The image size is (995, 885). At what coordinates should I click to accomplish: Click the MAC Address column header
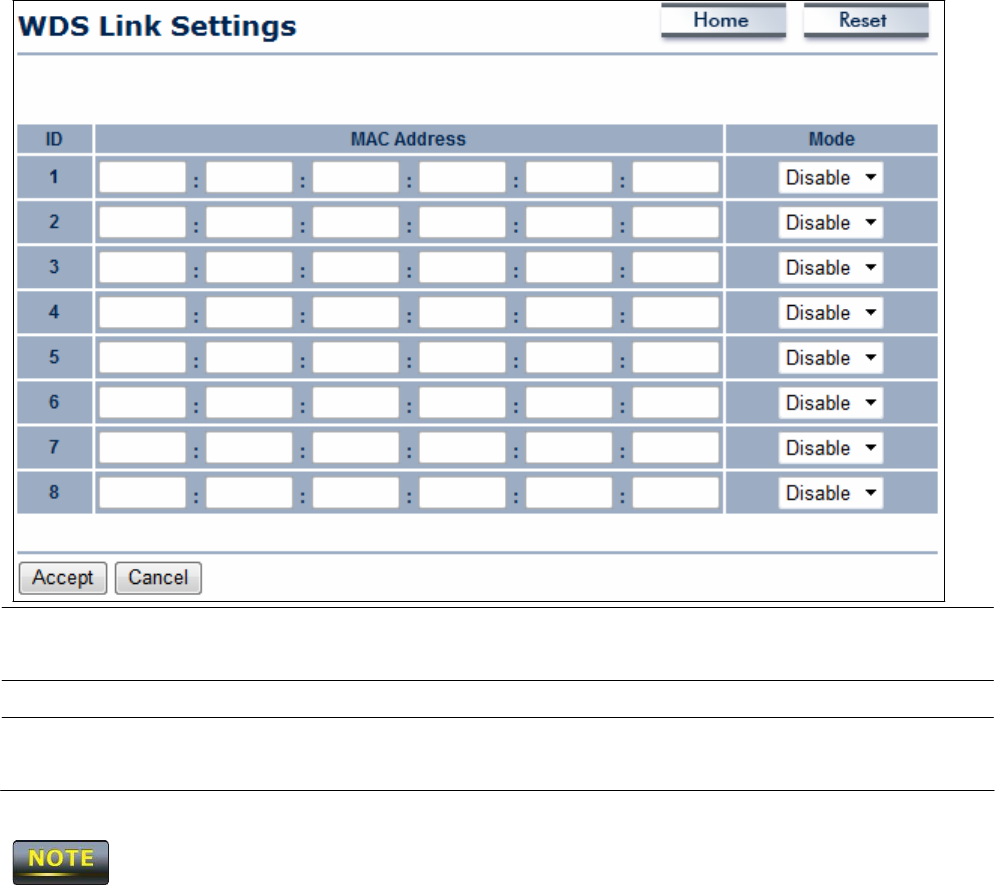[x=408, y=139]
